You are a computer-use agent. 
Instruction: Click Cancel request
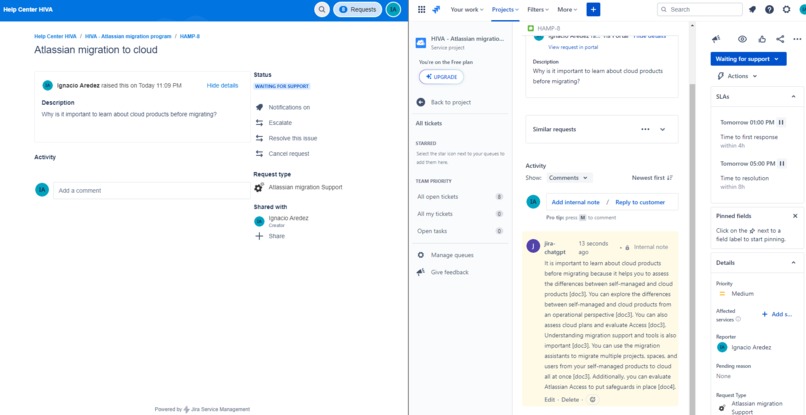pos(282,154)
